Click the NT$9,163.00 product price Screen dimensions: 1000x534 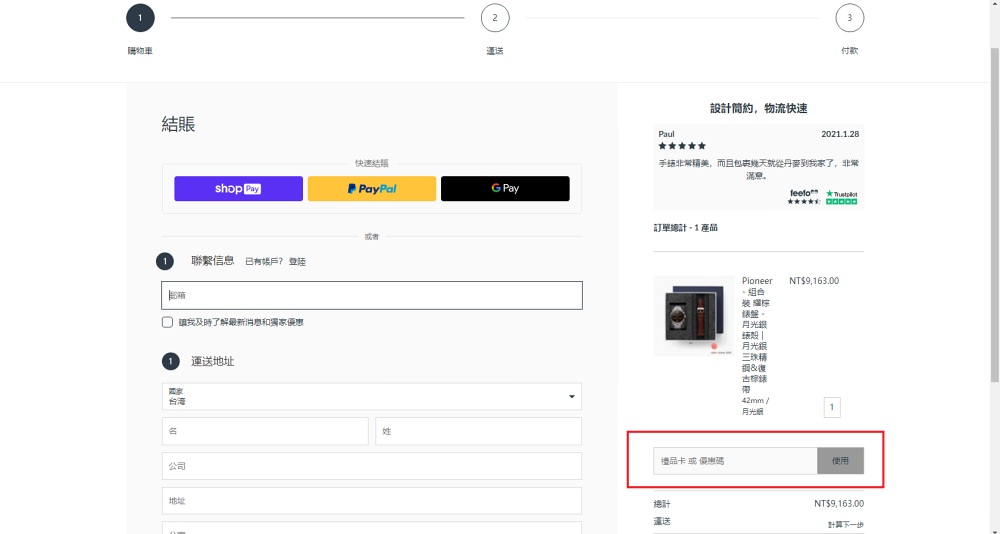pos(814,281)
